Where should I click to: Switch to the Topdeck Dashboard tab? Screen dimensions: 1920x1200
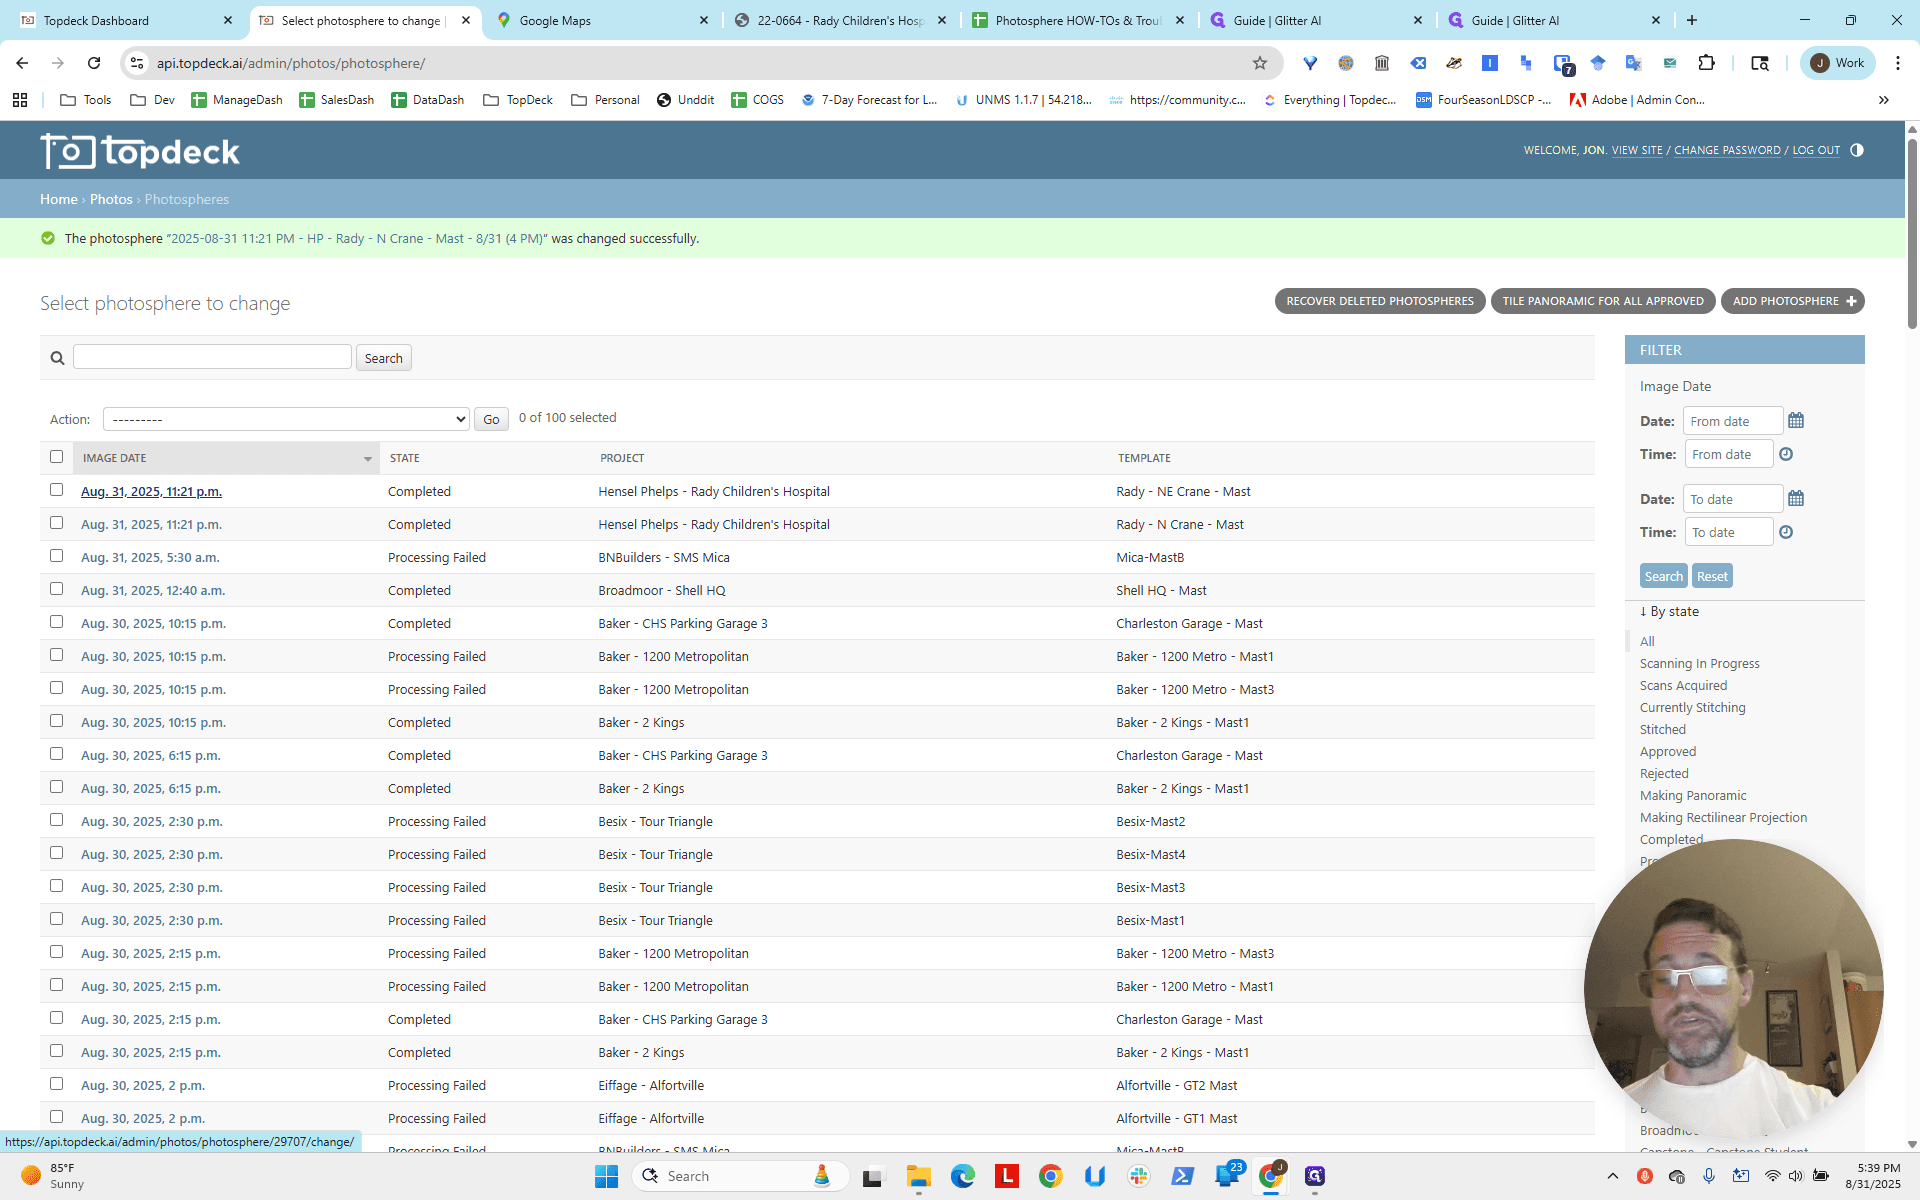(126, 20)
